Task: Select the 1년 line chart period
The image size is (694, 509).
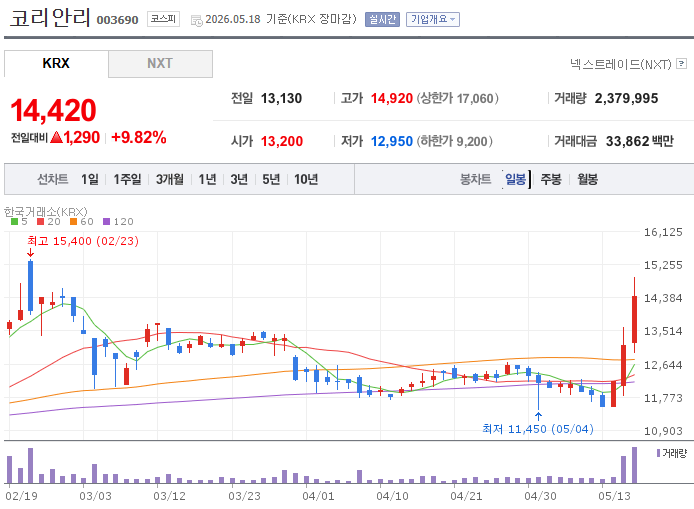Action: [x=207, y=179]
